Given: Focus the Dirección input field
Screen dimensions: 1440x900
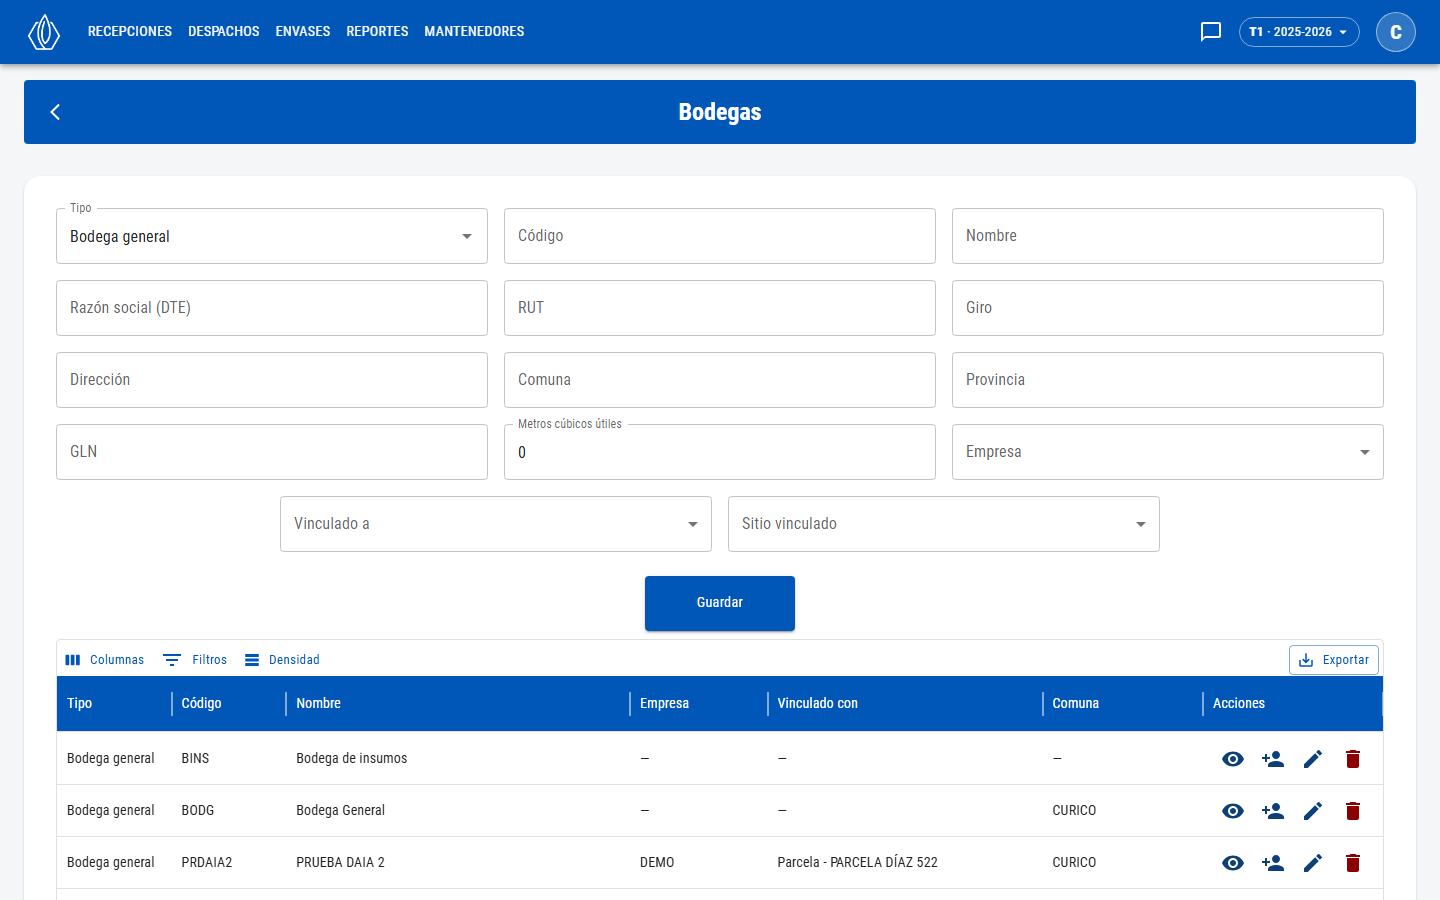Looking at the screenshot, I should click(272, 380).
